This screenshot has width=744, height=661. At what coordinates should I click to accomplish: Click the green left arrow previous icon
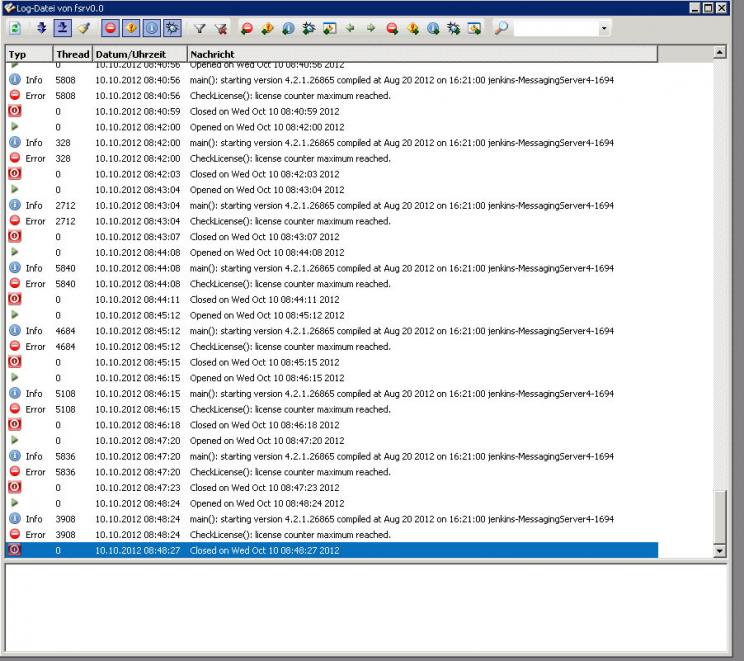(x=350, y=29)
